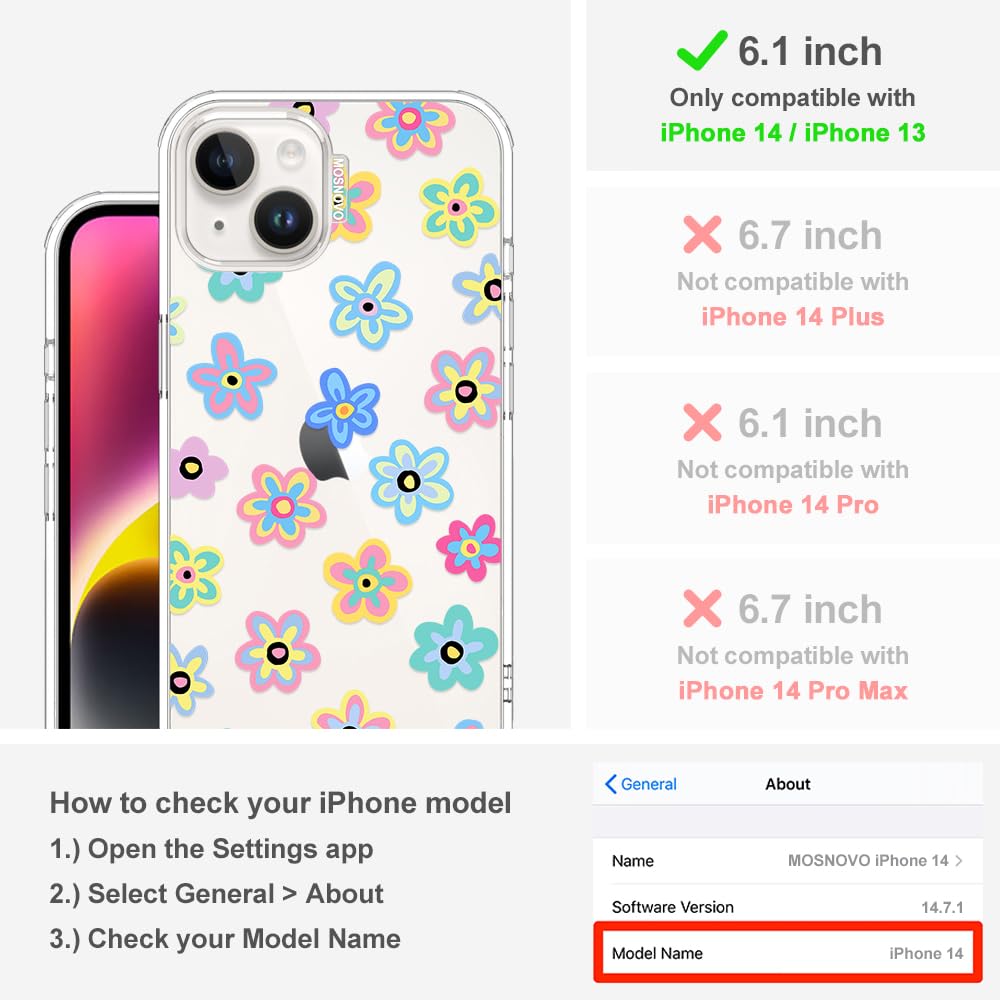Click the About title
The image size is (1000, 1000).
click(x=788, y=784)
